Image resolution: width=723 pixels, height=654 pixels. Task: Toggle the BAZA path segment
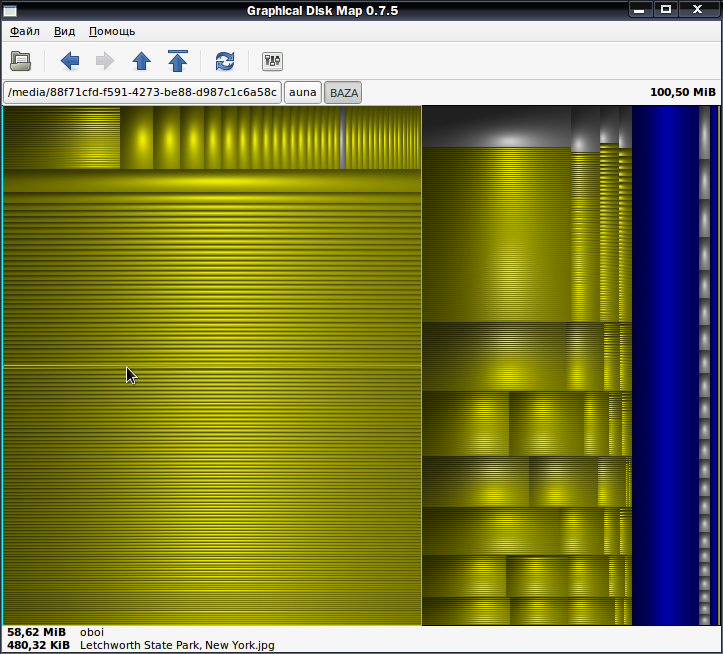[343, 92]
